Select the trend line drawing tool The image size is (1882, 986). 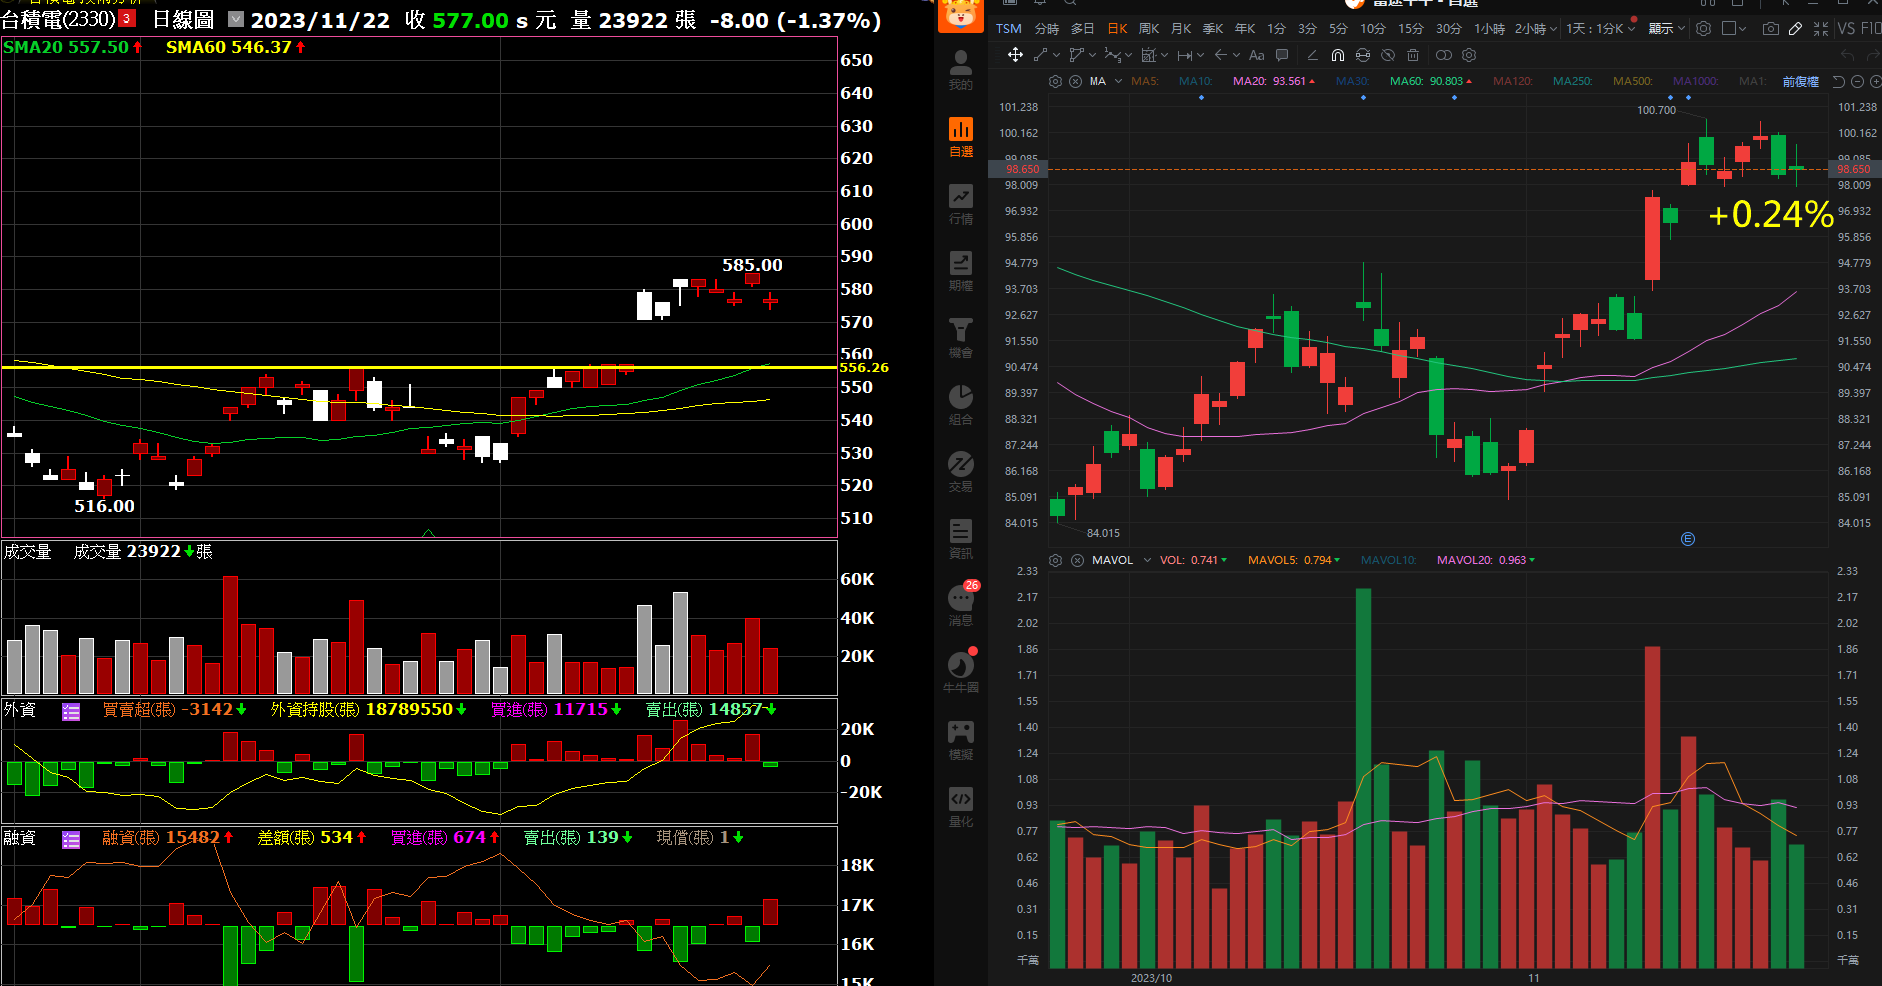pyautogui.click(x=1040, y=55)
